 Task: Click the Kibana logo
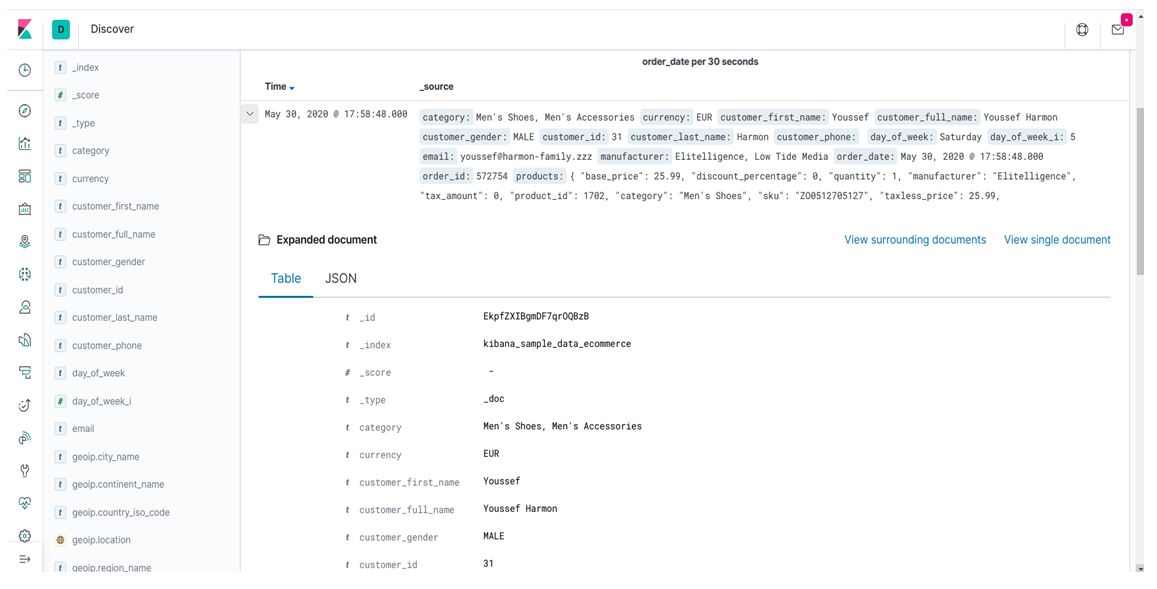[24, 30]
